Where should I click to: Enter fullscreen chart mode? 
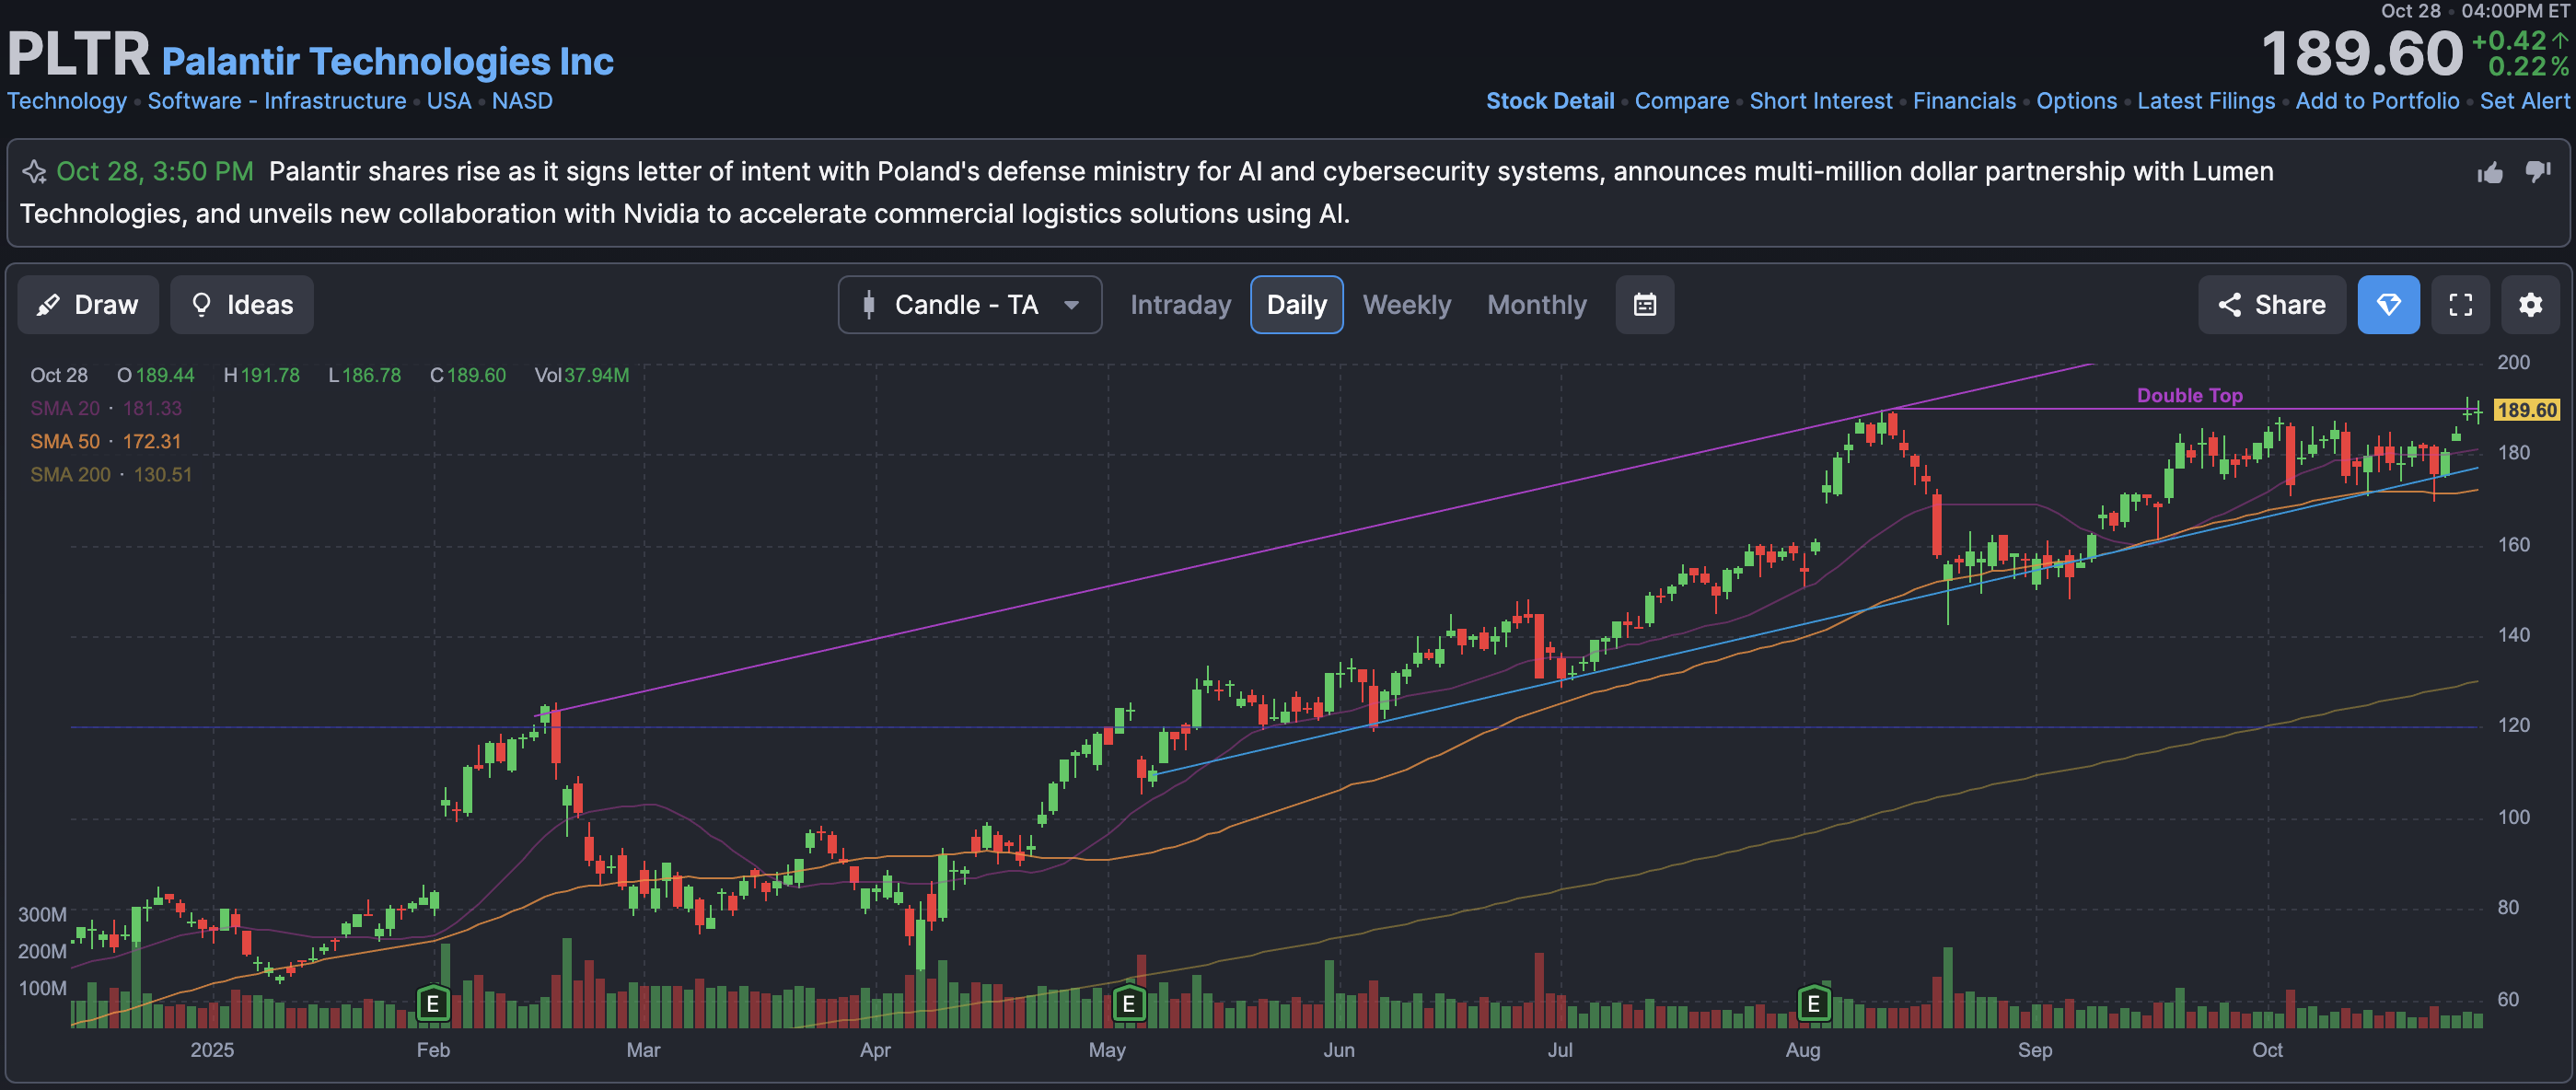(x=2460, y=305)
